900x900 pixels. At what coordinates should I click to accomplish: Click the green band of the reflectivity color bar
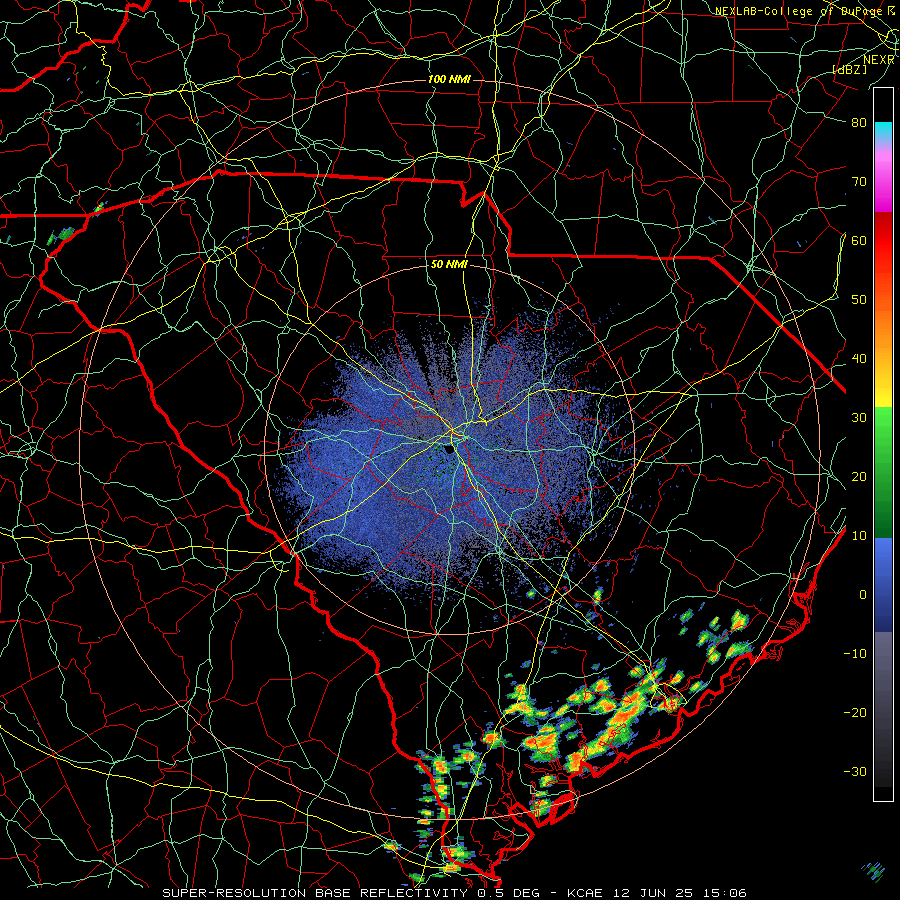883,472
